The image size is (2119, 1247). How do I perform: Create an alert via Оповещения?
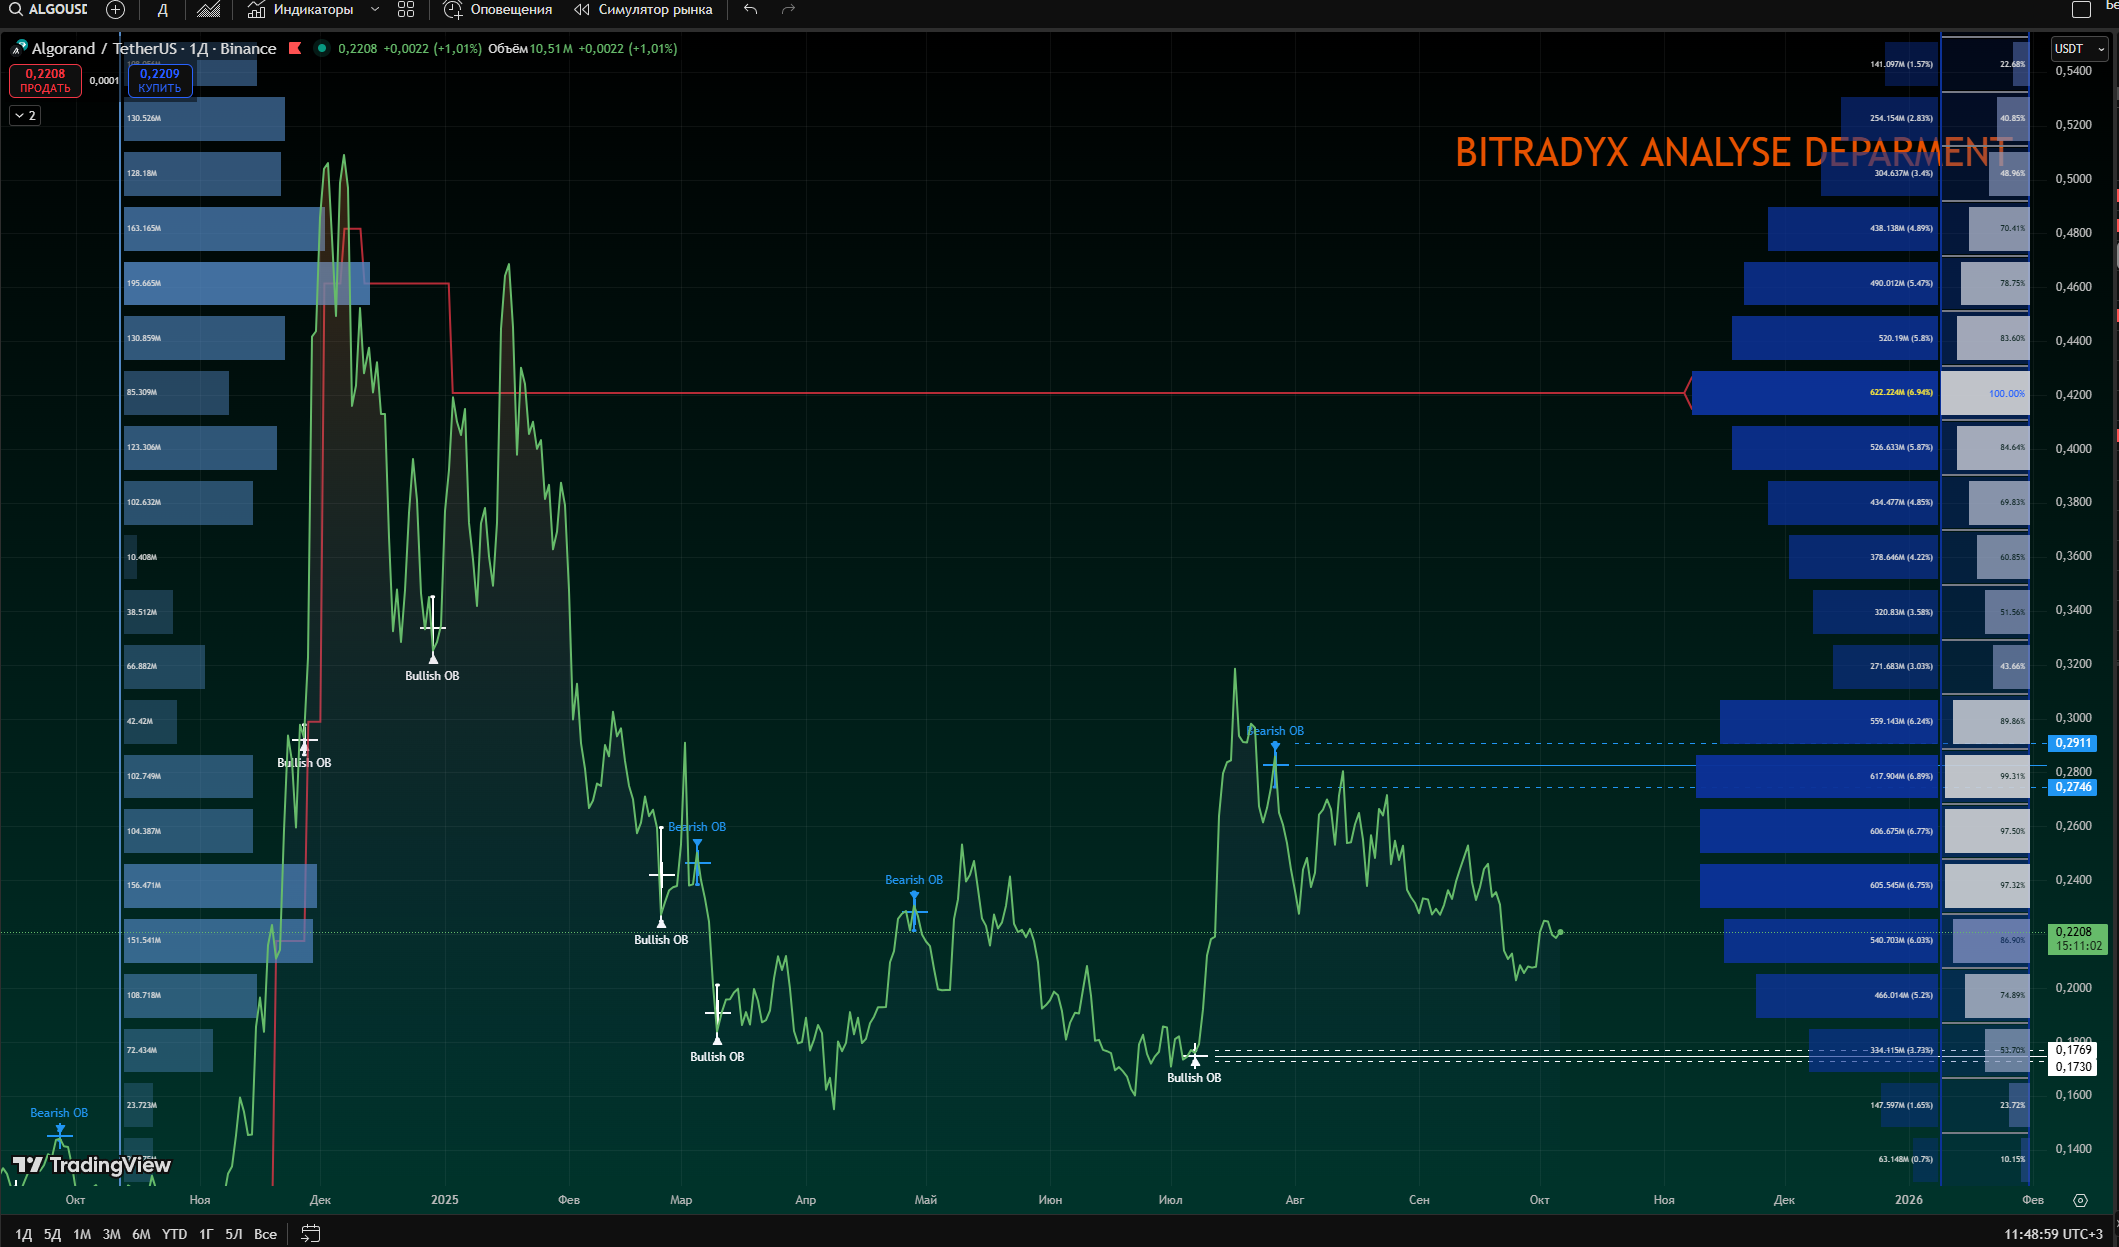coord(498,10)
